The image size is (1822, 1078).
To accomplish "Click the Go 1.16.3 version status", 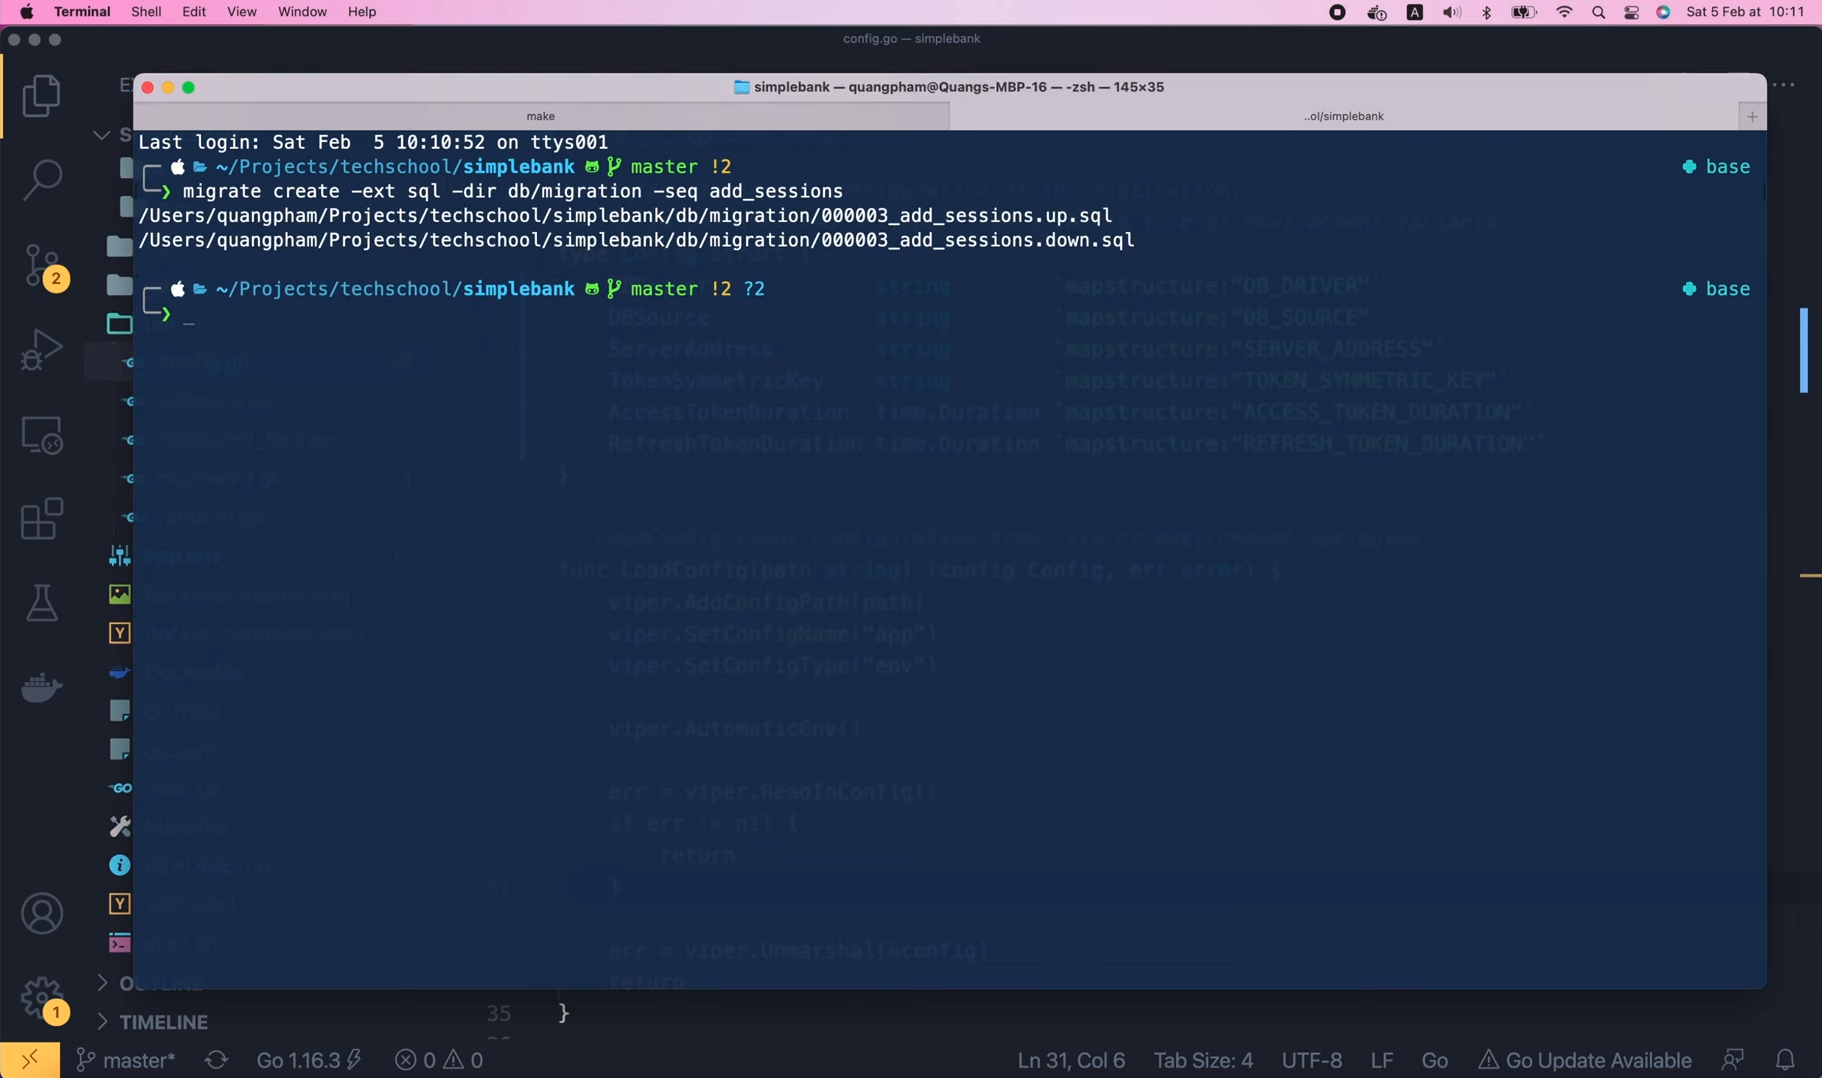I will pos(308,1060).
